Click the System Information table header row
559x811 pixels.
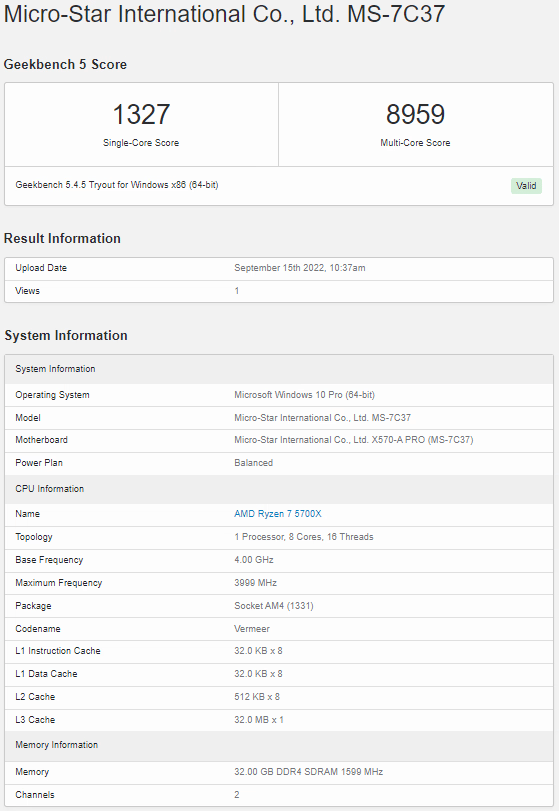tap(279, 369)
